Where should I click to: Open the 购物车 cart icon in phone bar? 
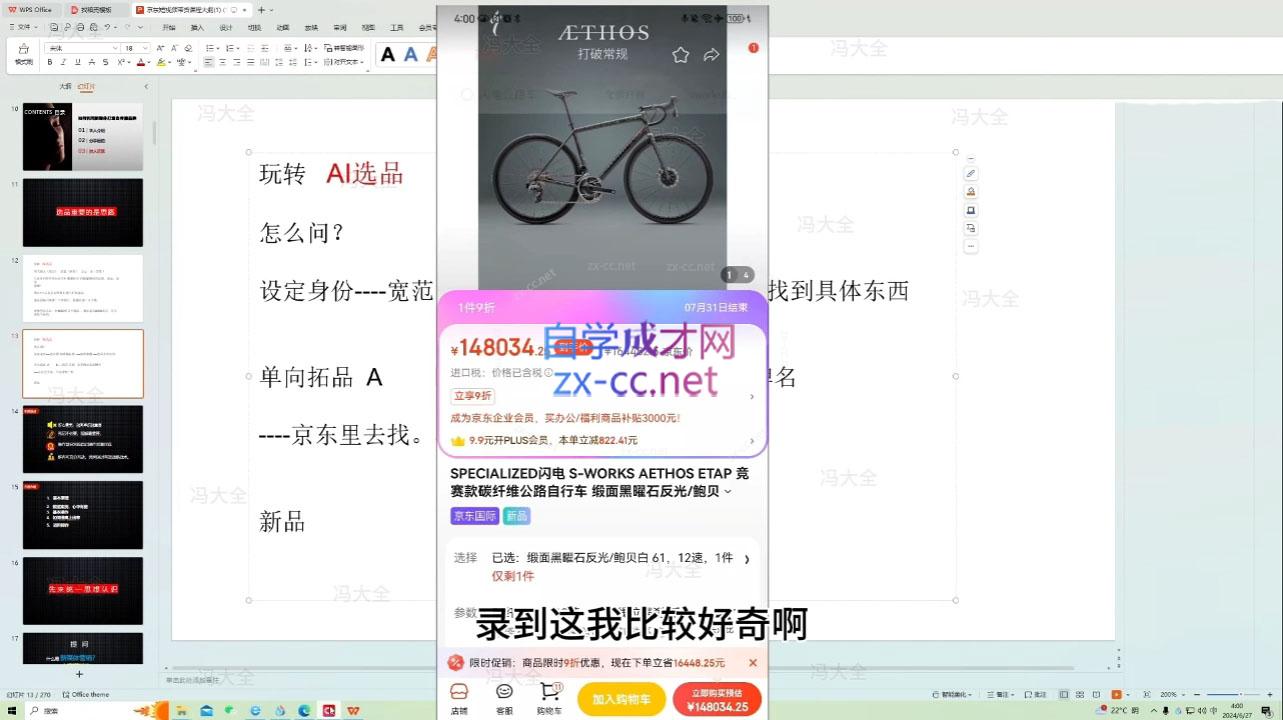coord(549,697)
